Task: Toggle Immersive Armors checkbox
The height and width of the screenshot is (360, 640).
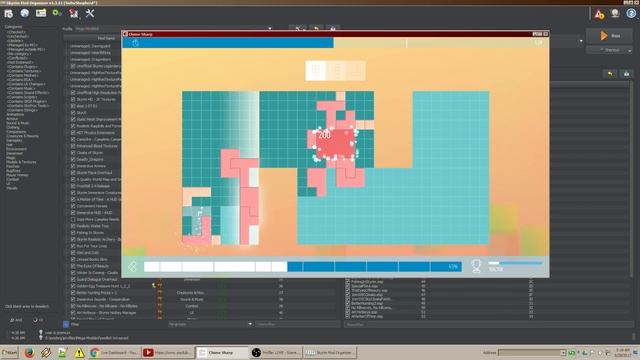Action: point(73,166)
